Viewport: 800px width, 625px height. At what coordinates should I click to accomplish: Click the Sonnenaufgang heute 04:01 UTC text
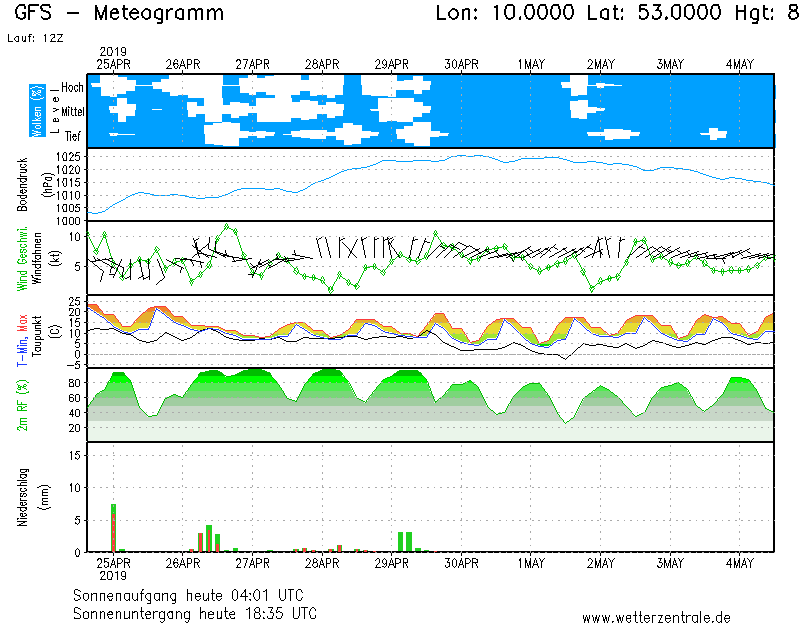point(194,596)
